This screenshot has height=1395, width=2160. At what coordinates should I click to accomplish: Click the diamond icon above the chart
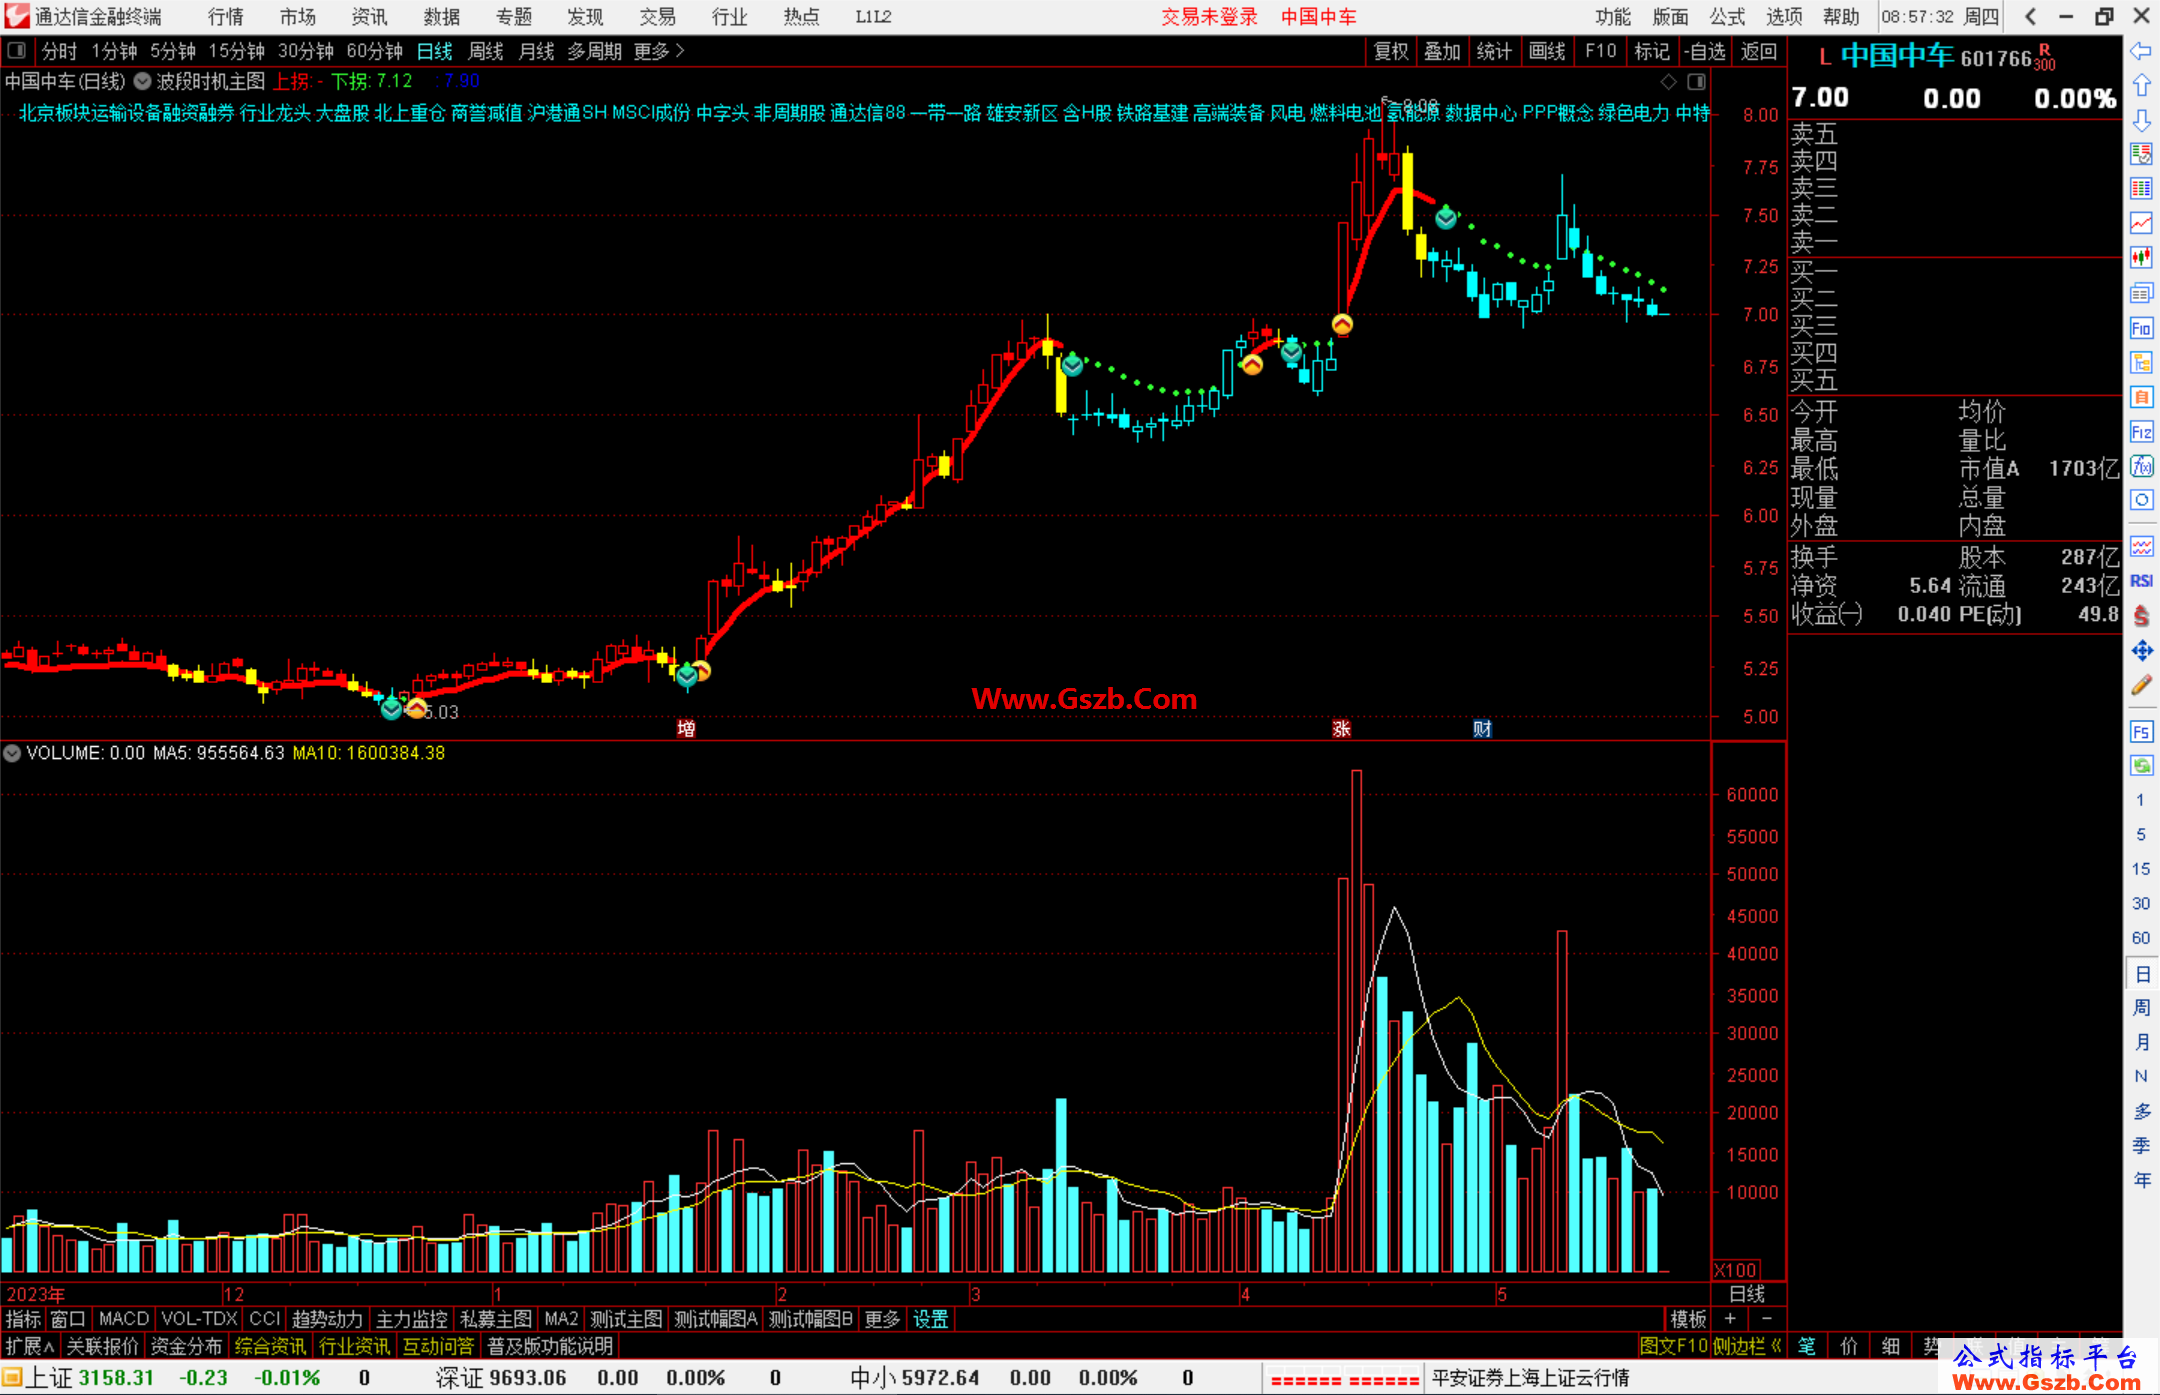click(1669, 81)
